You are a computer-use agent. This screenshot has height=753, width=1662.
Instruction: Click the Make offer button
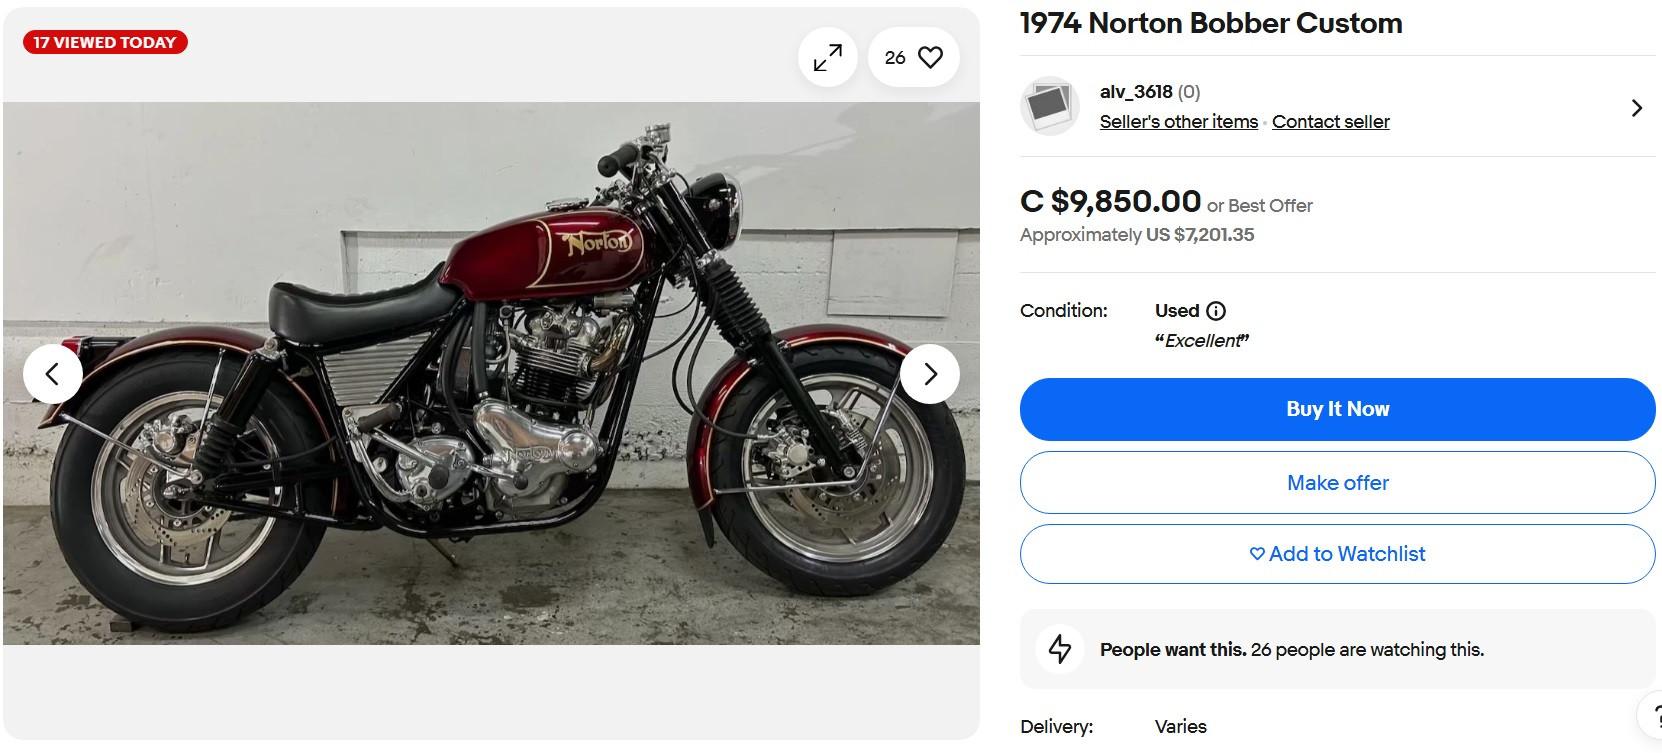point(1337,483)
